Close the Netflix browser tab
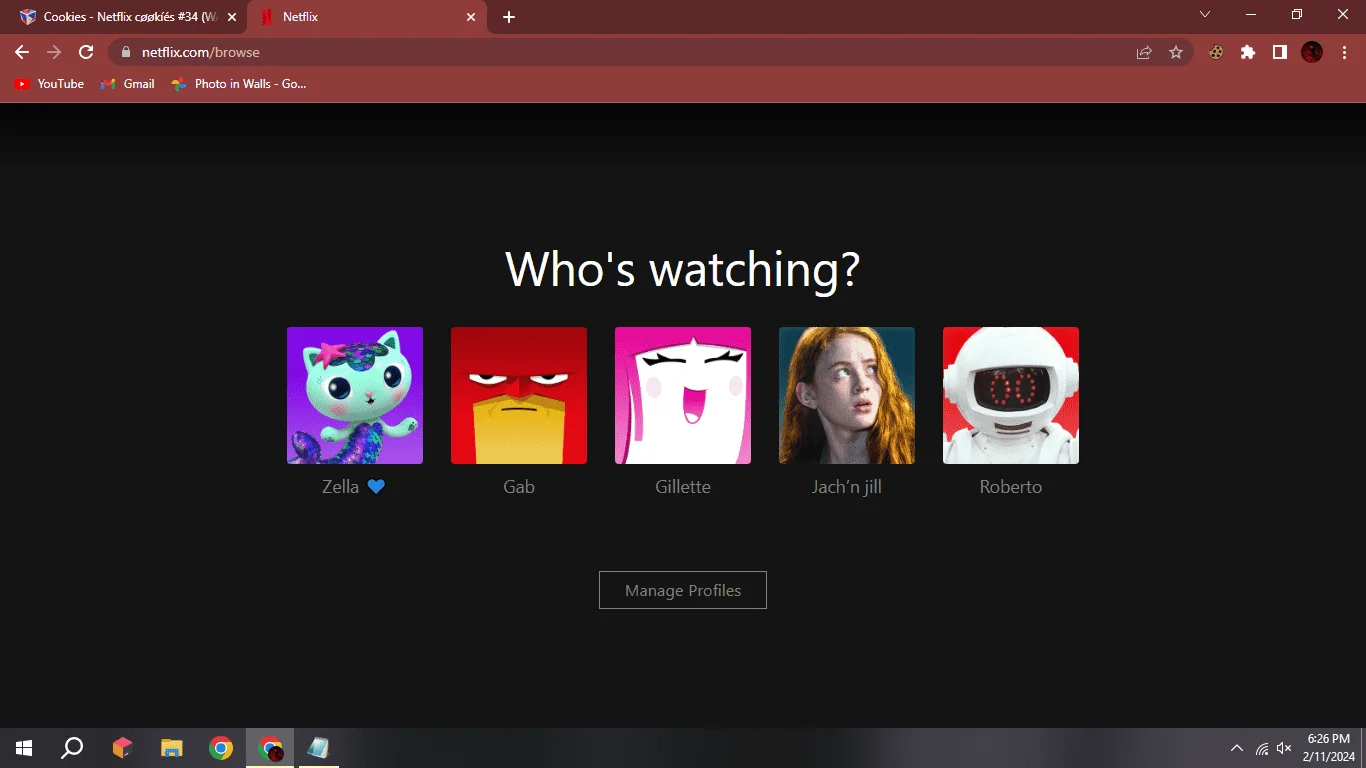1366x768 pixels. pyautogui.click(x=471, y=17)
